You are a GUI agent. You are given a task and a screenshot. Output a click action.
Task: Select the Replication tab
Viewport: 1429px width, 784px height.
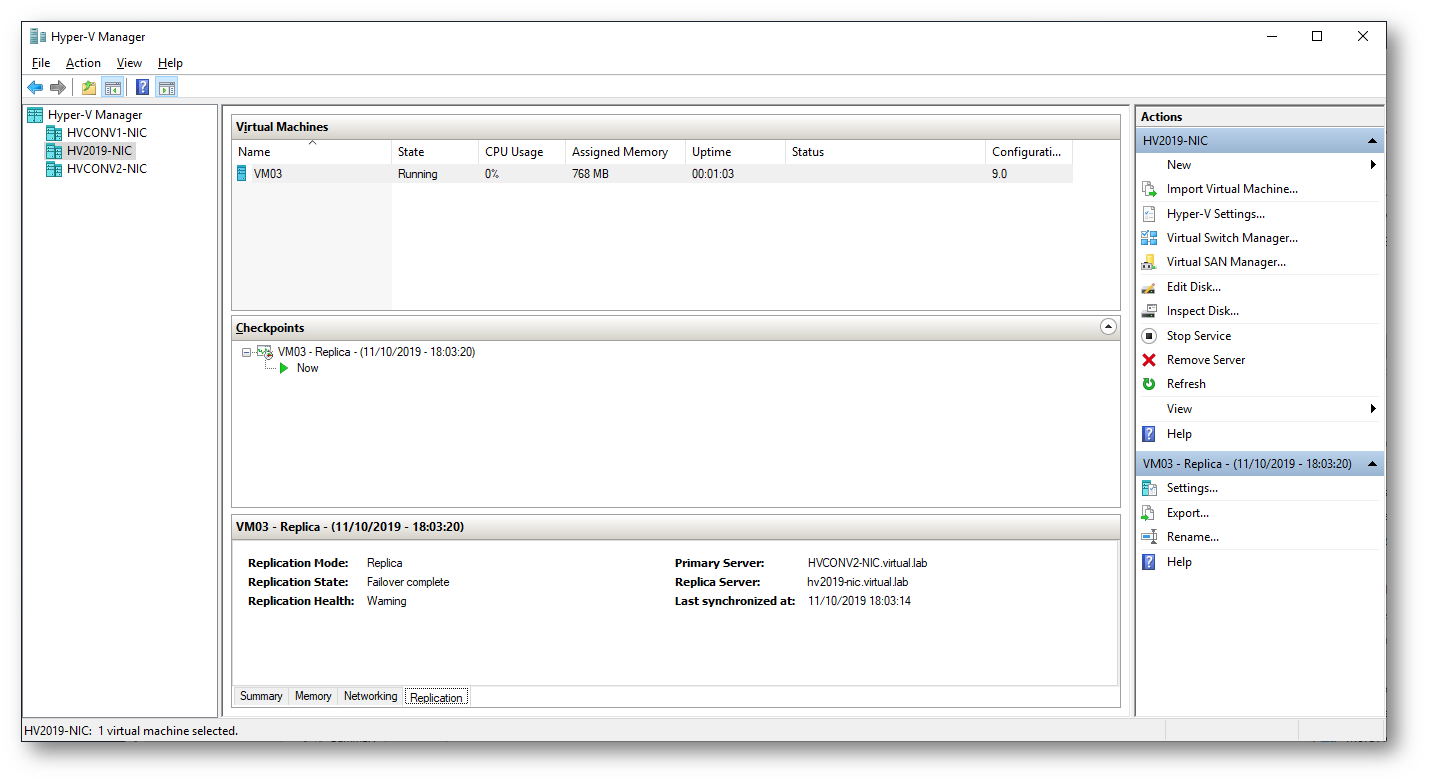click(436, 697)
